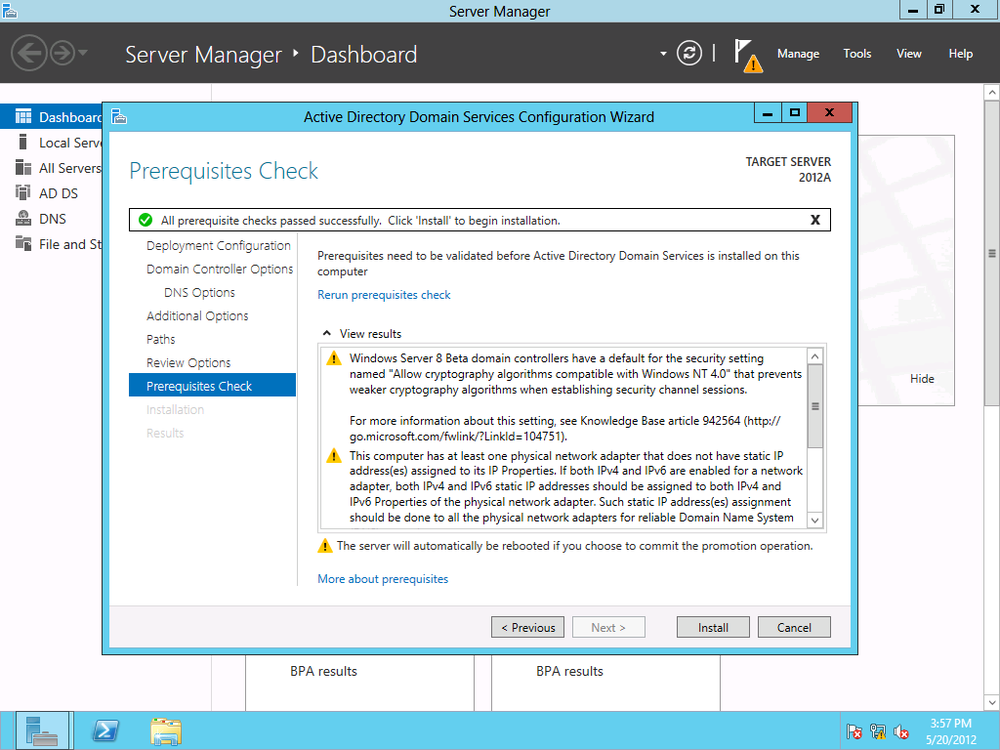This screenshot has width=1000, height=750.
Task: Open the View menu
Action: (909, 54)
